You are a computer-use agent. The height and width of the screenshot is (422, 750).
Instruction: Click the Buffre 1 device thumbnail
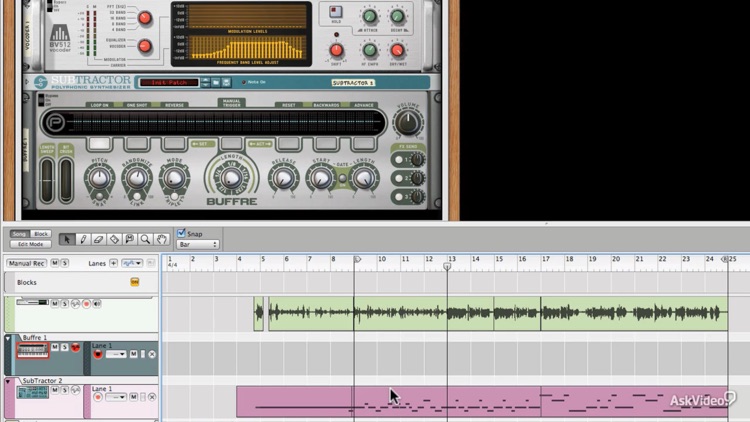pos(33,351)
